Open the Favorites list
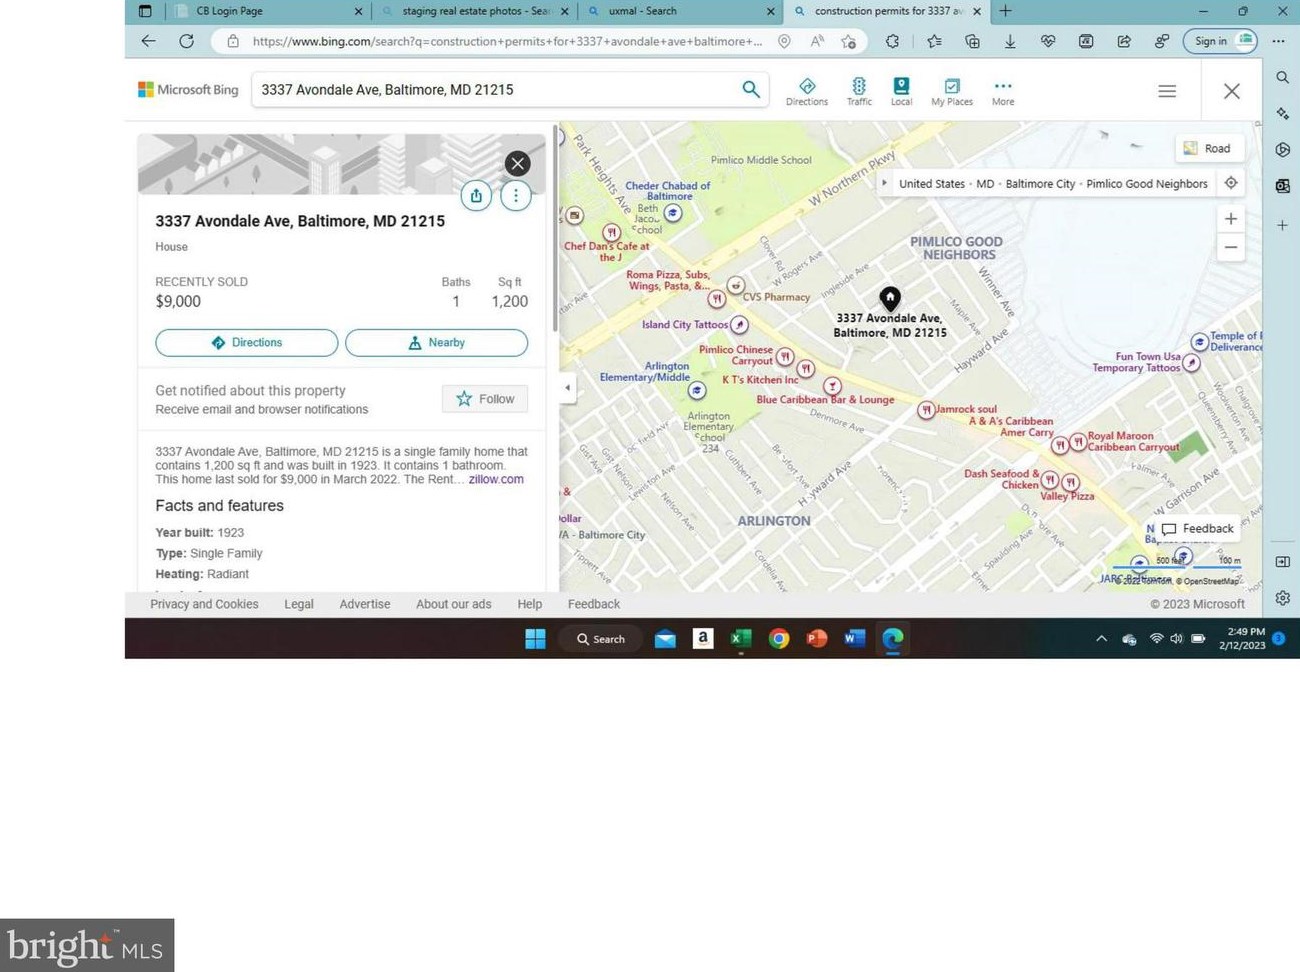Screen dimensions: 1300x972 click(x=934, y=41)
